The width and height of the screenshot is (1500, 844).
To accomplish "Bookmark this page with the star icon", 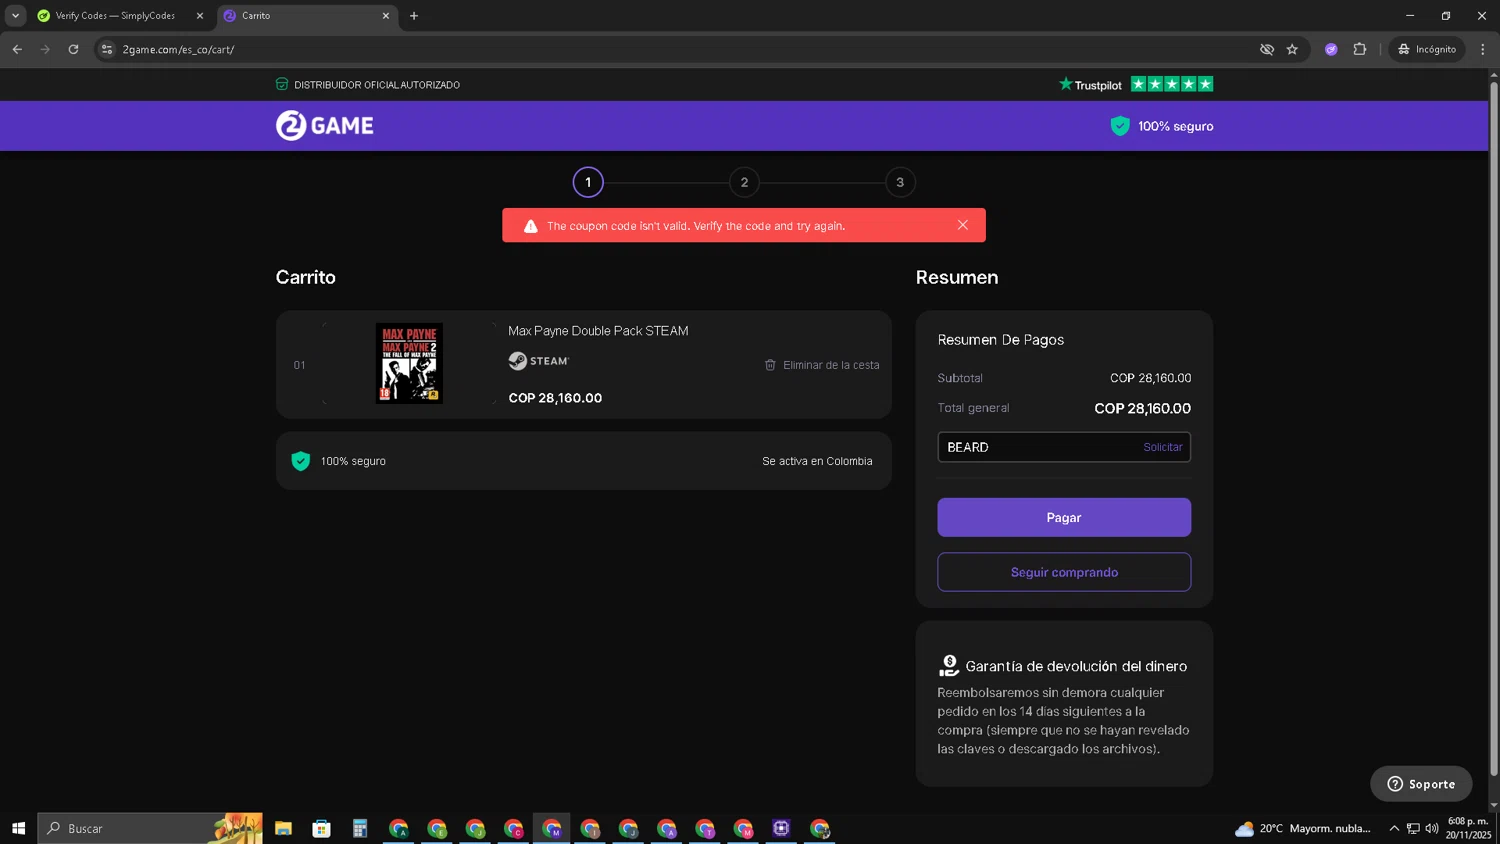I will pos(1292,49).
